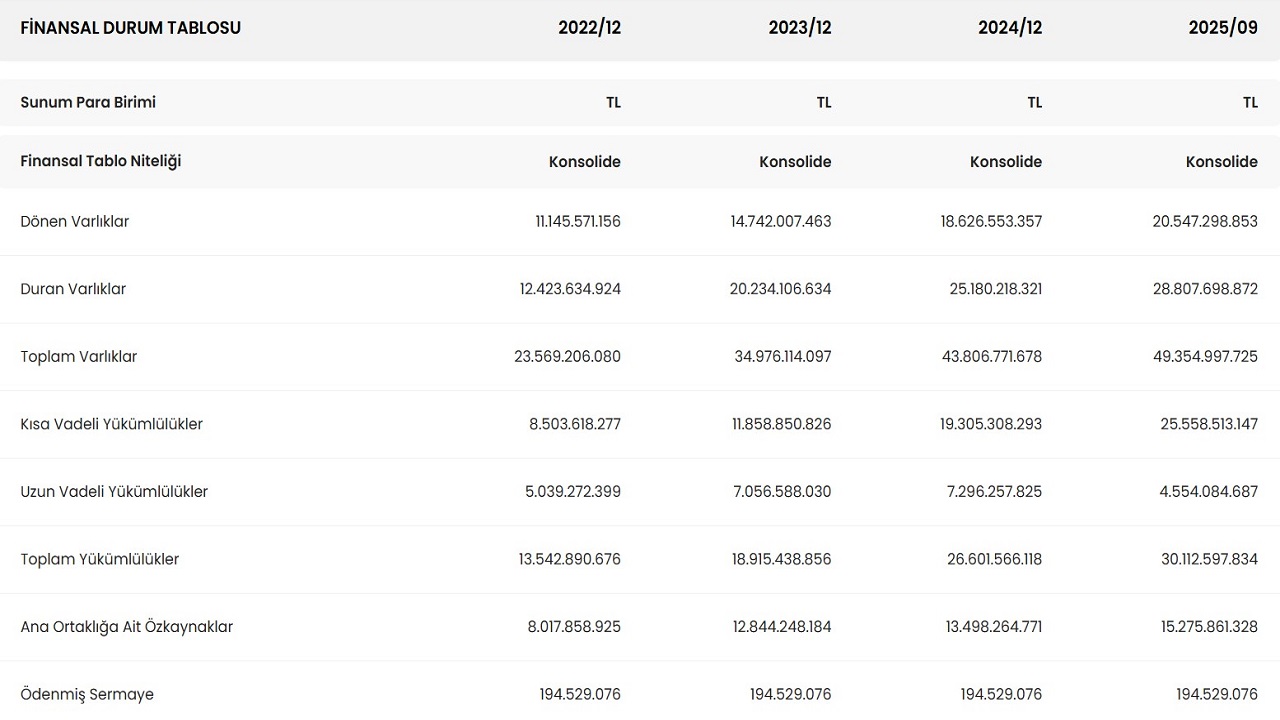Image resolution: width=1280 pixels, height=720 pixels.
Task: Select Ana Ortaklığa Ait Özkaynaklar label
Action: coord(126,627)
